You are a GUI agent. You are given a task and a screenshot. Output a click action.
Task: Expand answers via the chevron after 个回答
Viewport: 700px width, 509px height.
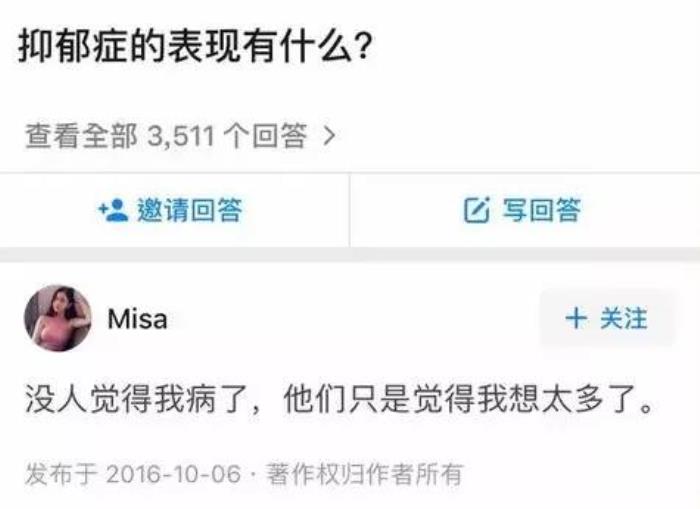point(329,136)
